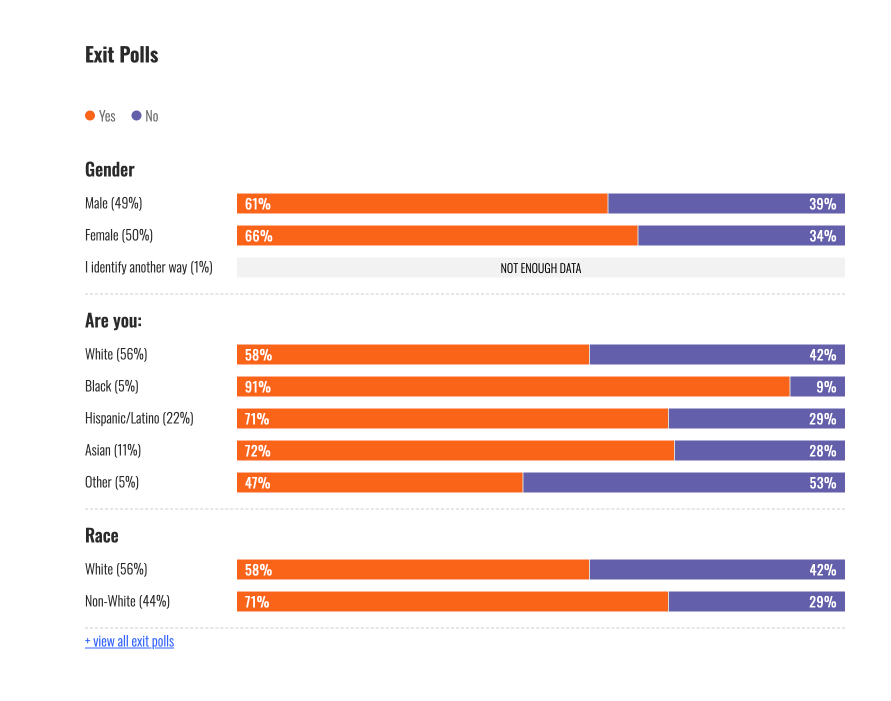This screenshot has height=701, width=891.
Task: Click the Exit Polls heading
Action: tap(122, 55)
